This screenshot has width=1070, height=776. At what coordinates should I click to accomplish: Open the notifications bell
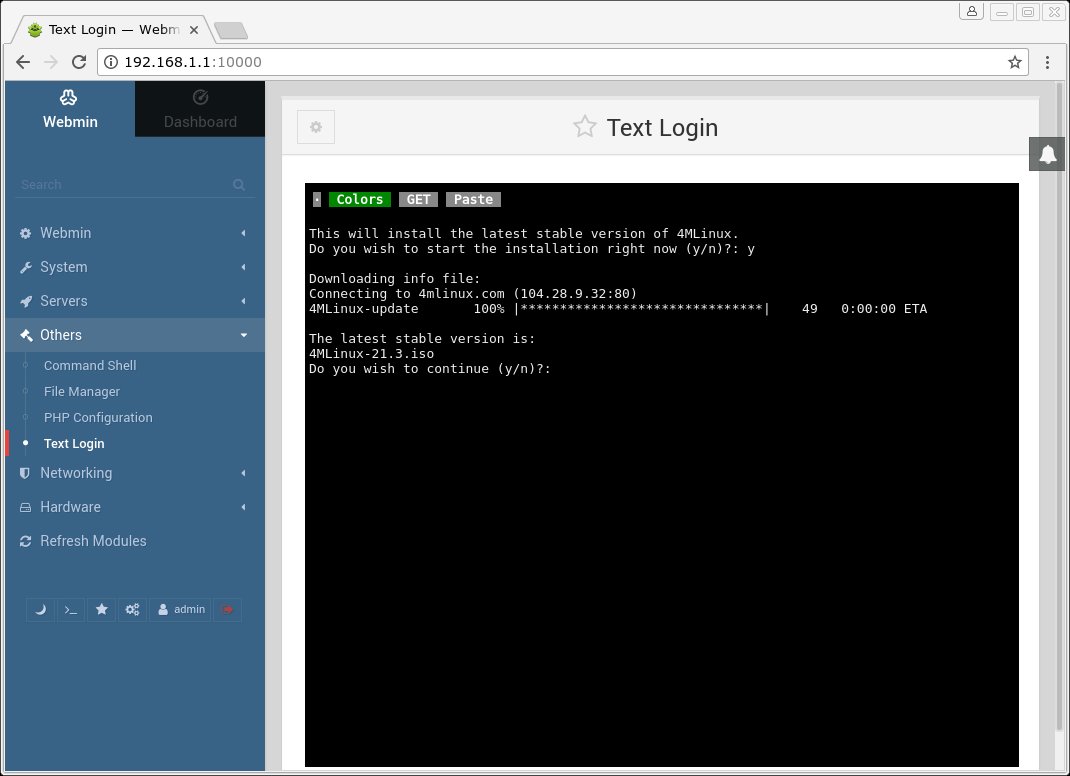click(1047, 154)
